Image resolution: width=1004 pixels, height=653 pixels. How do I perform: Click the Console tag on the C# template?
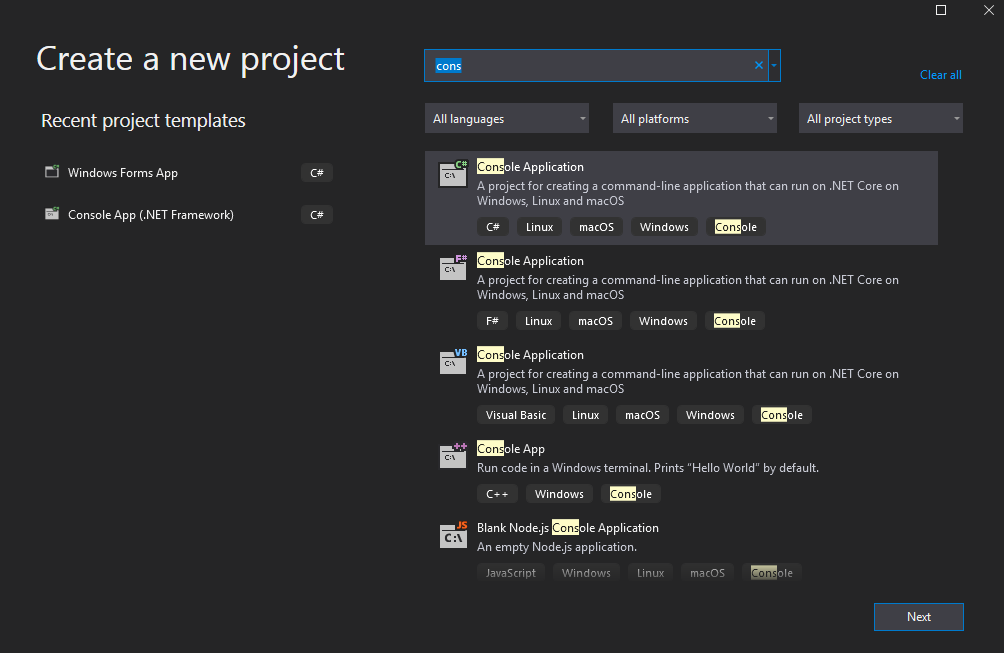tap(735, 227)
